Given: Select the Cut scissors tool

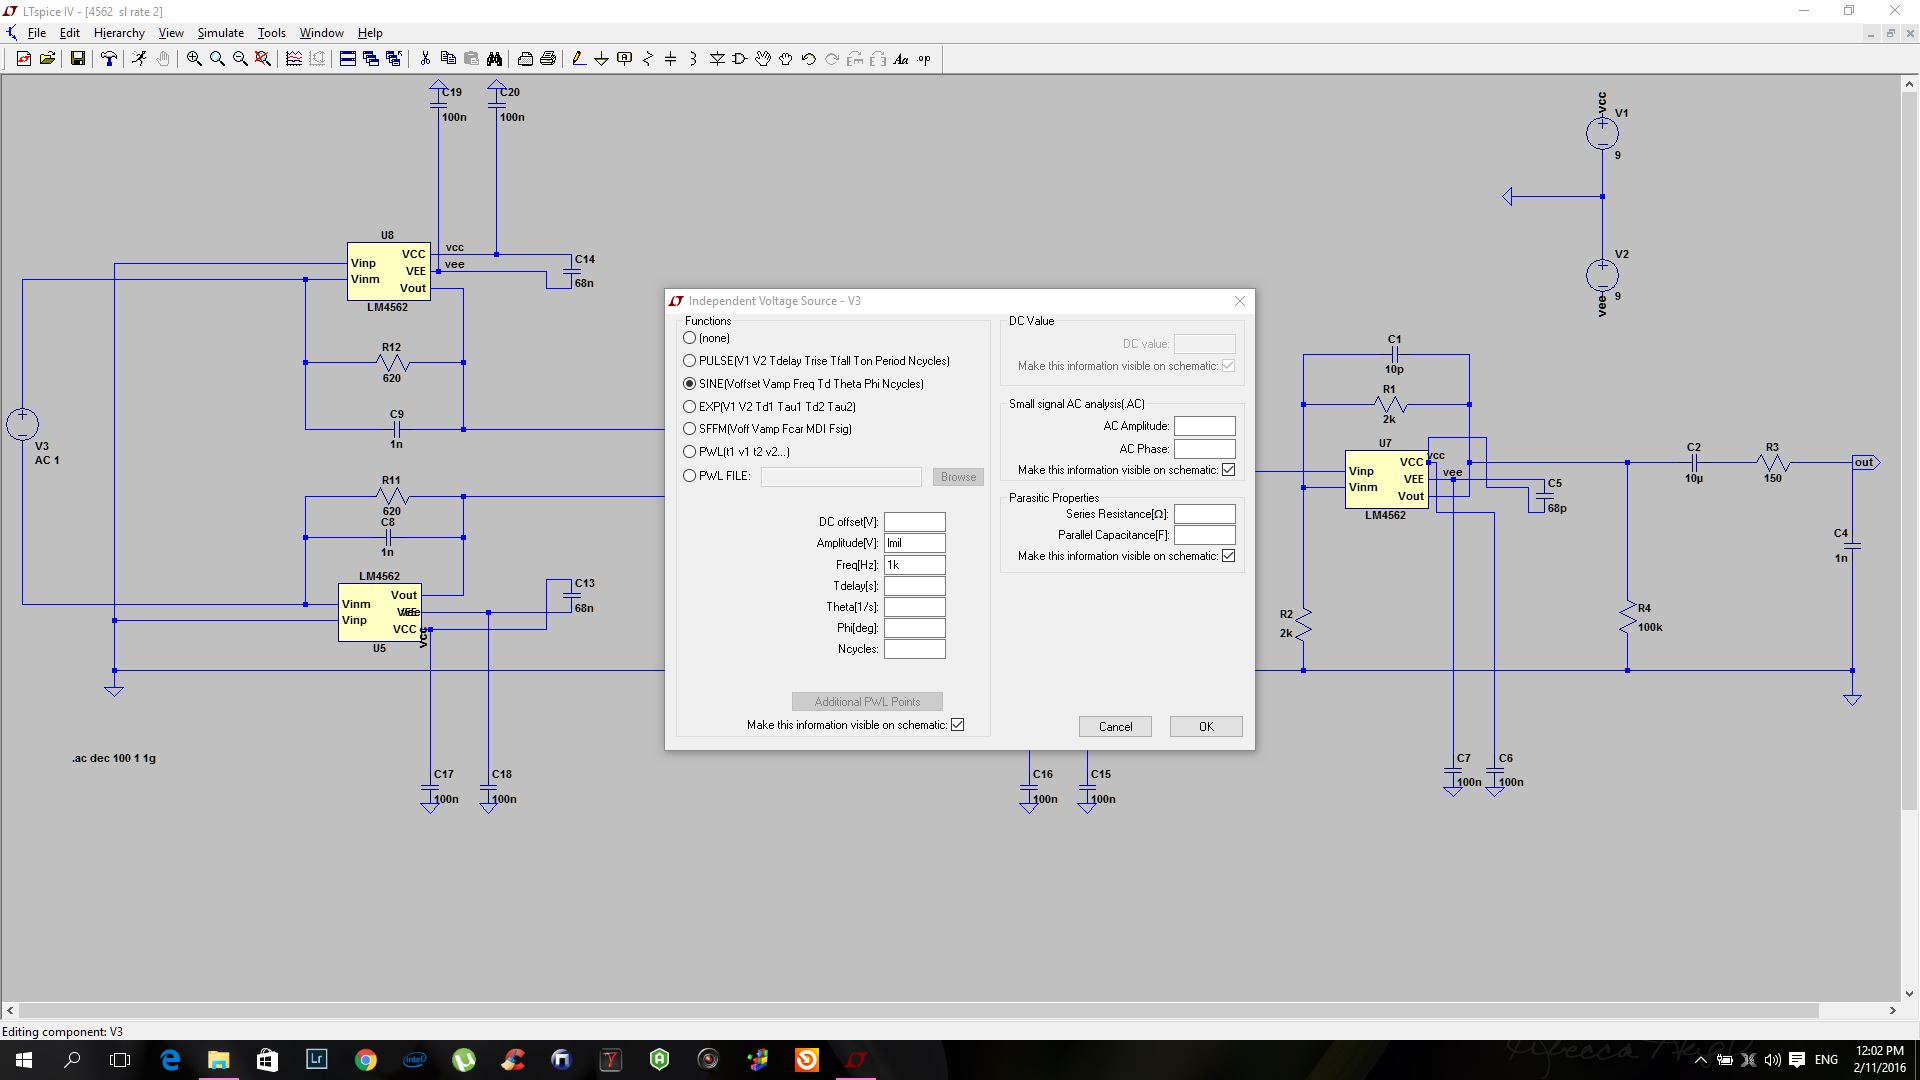Looking at the screenshot, I should [425, 59].
